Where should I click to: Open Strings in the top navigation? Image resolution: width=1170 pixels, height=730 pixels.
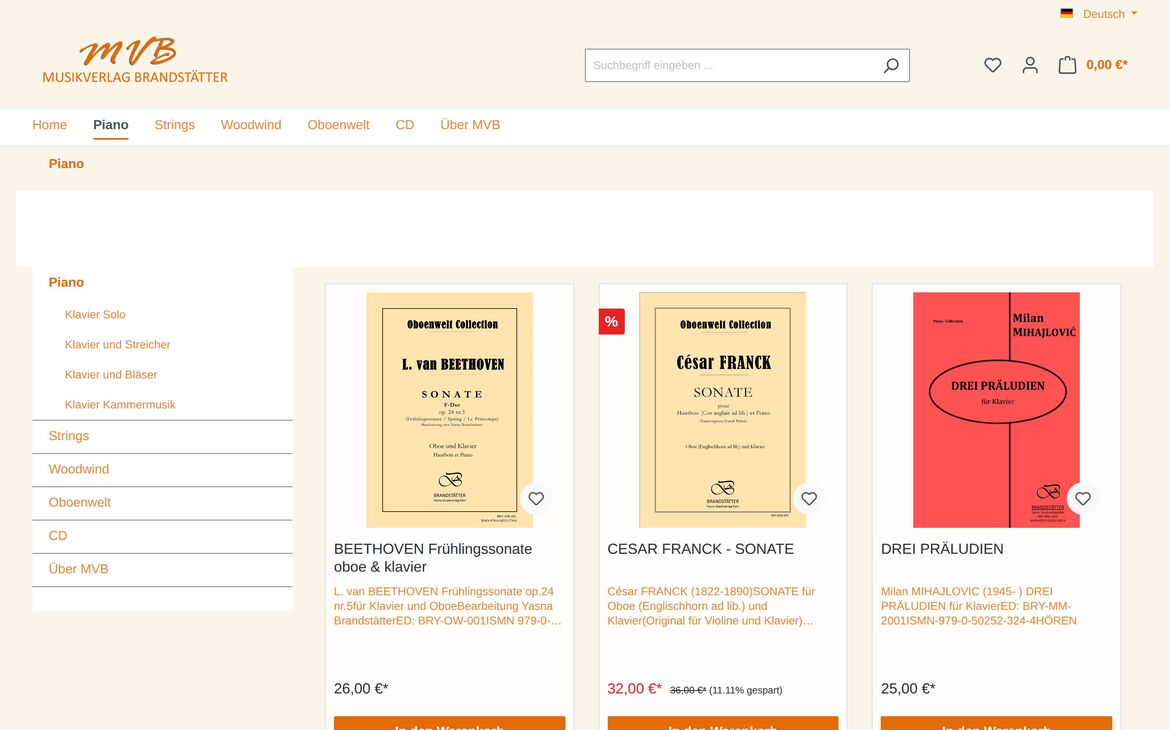(175, 125)
